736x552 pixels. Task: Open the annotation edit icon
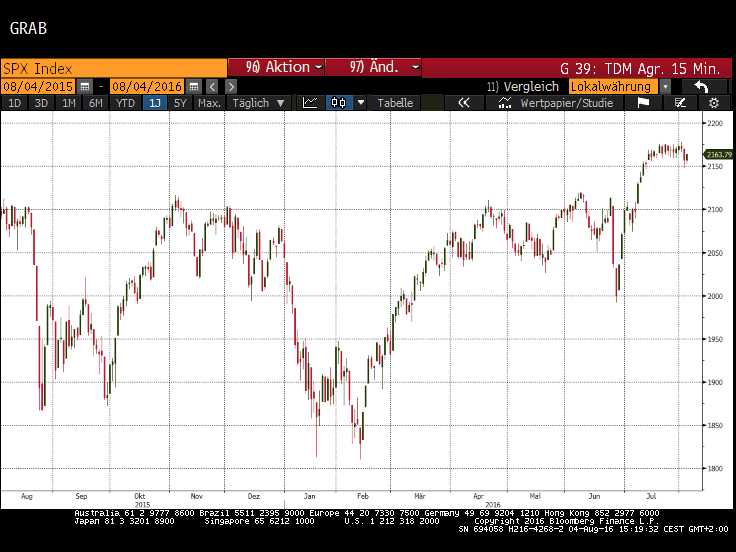[680, 103]
